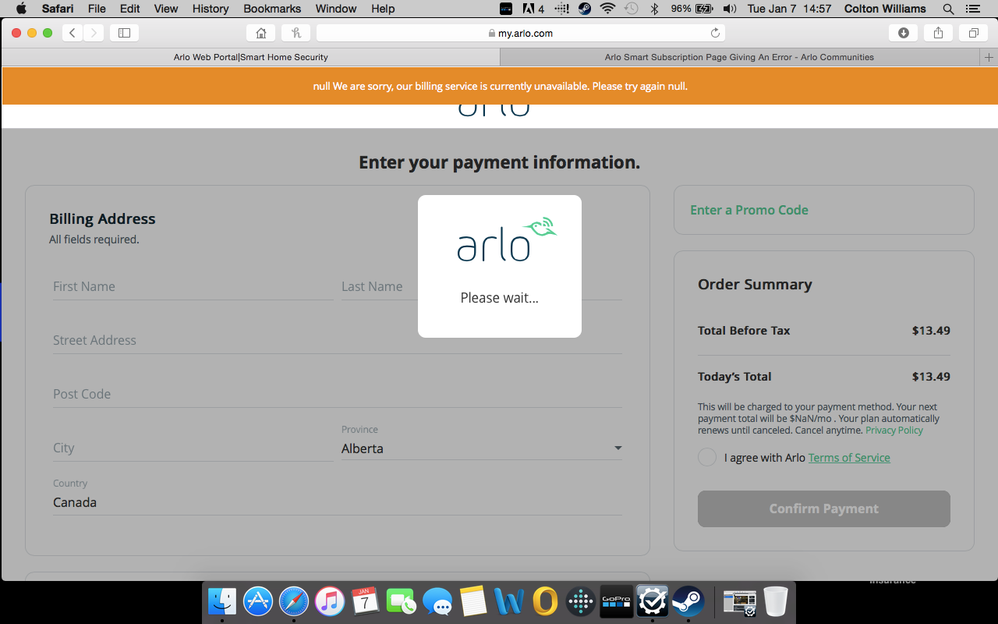Open Notification Center in menu bar
Screen dimensions: 998x624
tap(973, 9)
